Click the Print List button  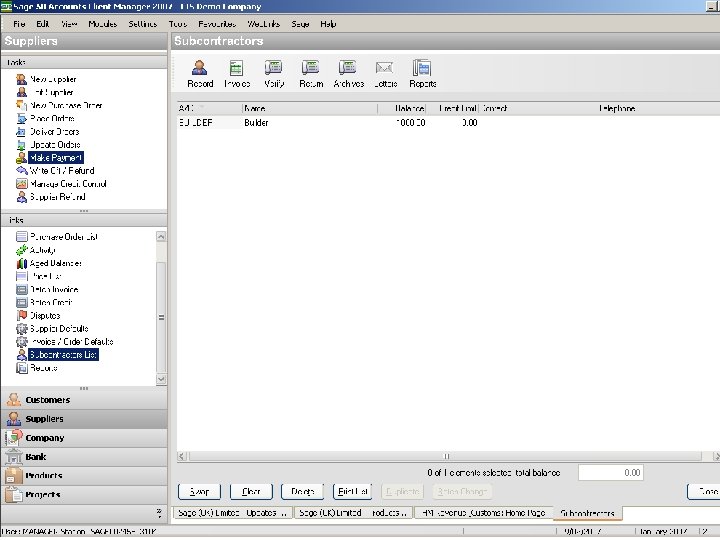coord(352,491)
